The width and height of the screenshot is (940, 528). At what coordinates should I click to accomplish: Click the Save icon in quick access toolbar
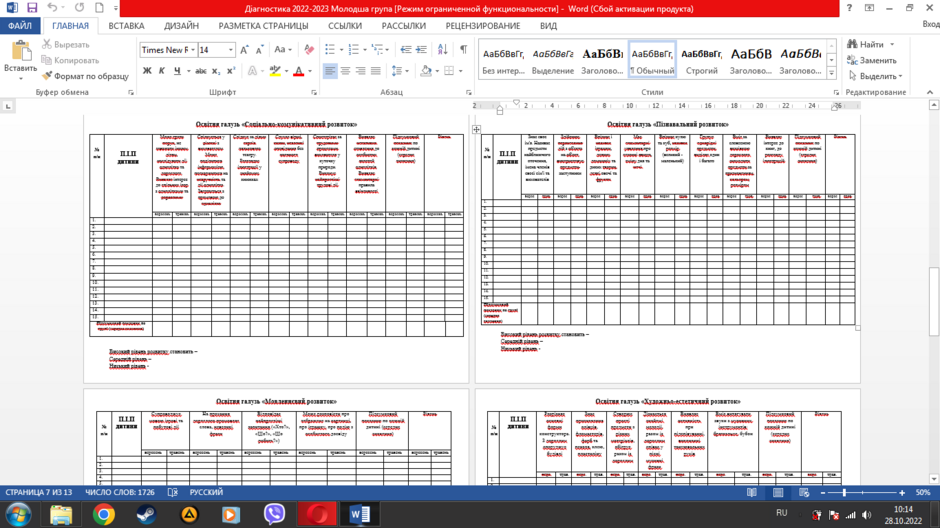pyautogui.click(x=32, y=8)
